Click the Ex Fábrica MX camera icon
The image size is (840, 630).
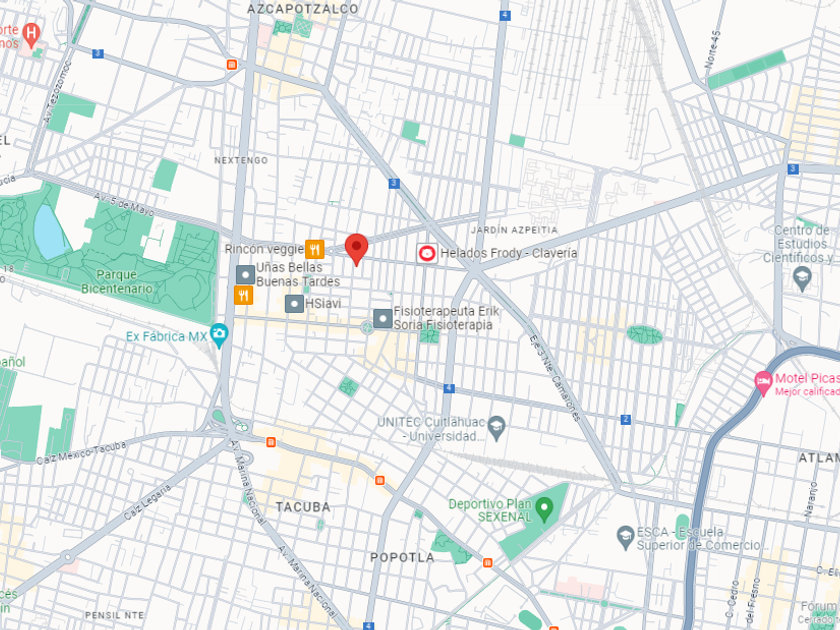219,335
